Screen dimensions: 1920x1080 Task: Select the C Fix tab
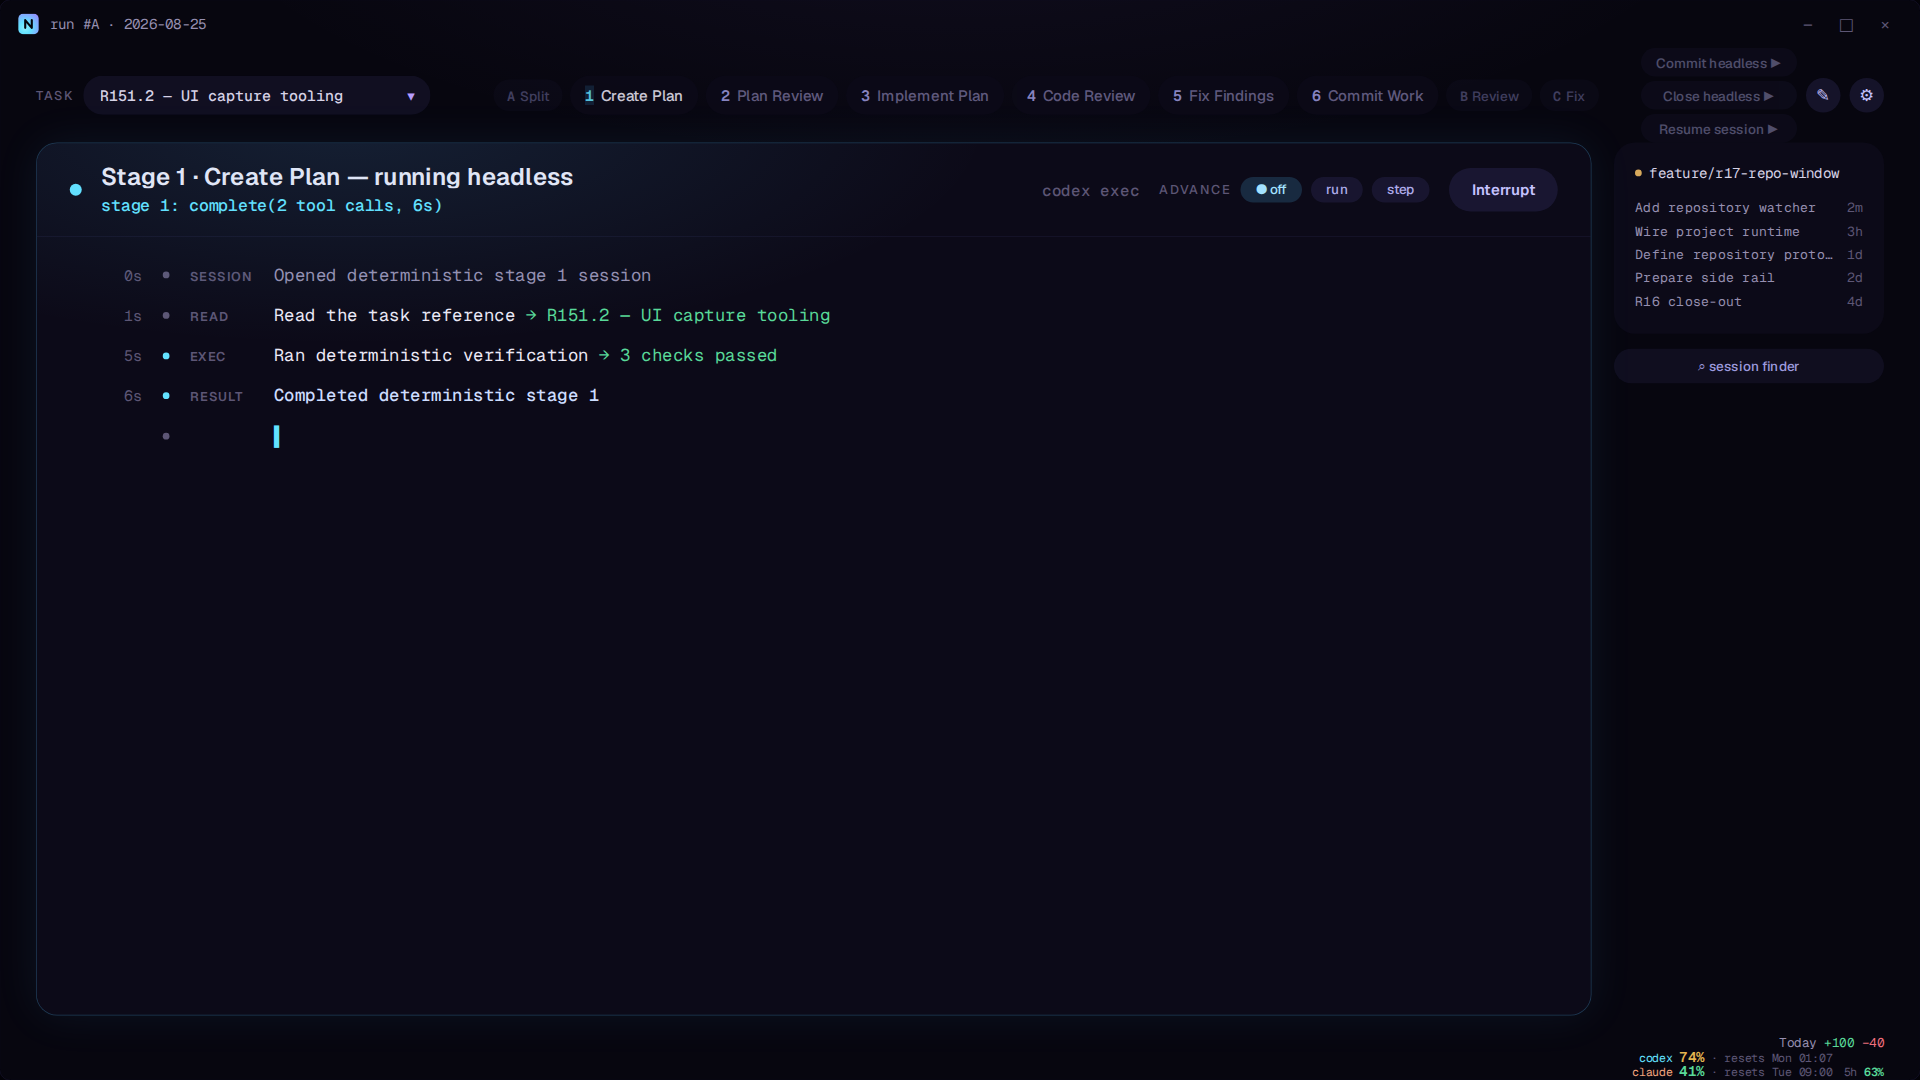point(1568,96)
